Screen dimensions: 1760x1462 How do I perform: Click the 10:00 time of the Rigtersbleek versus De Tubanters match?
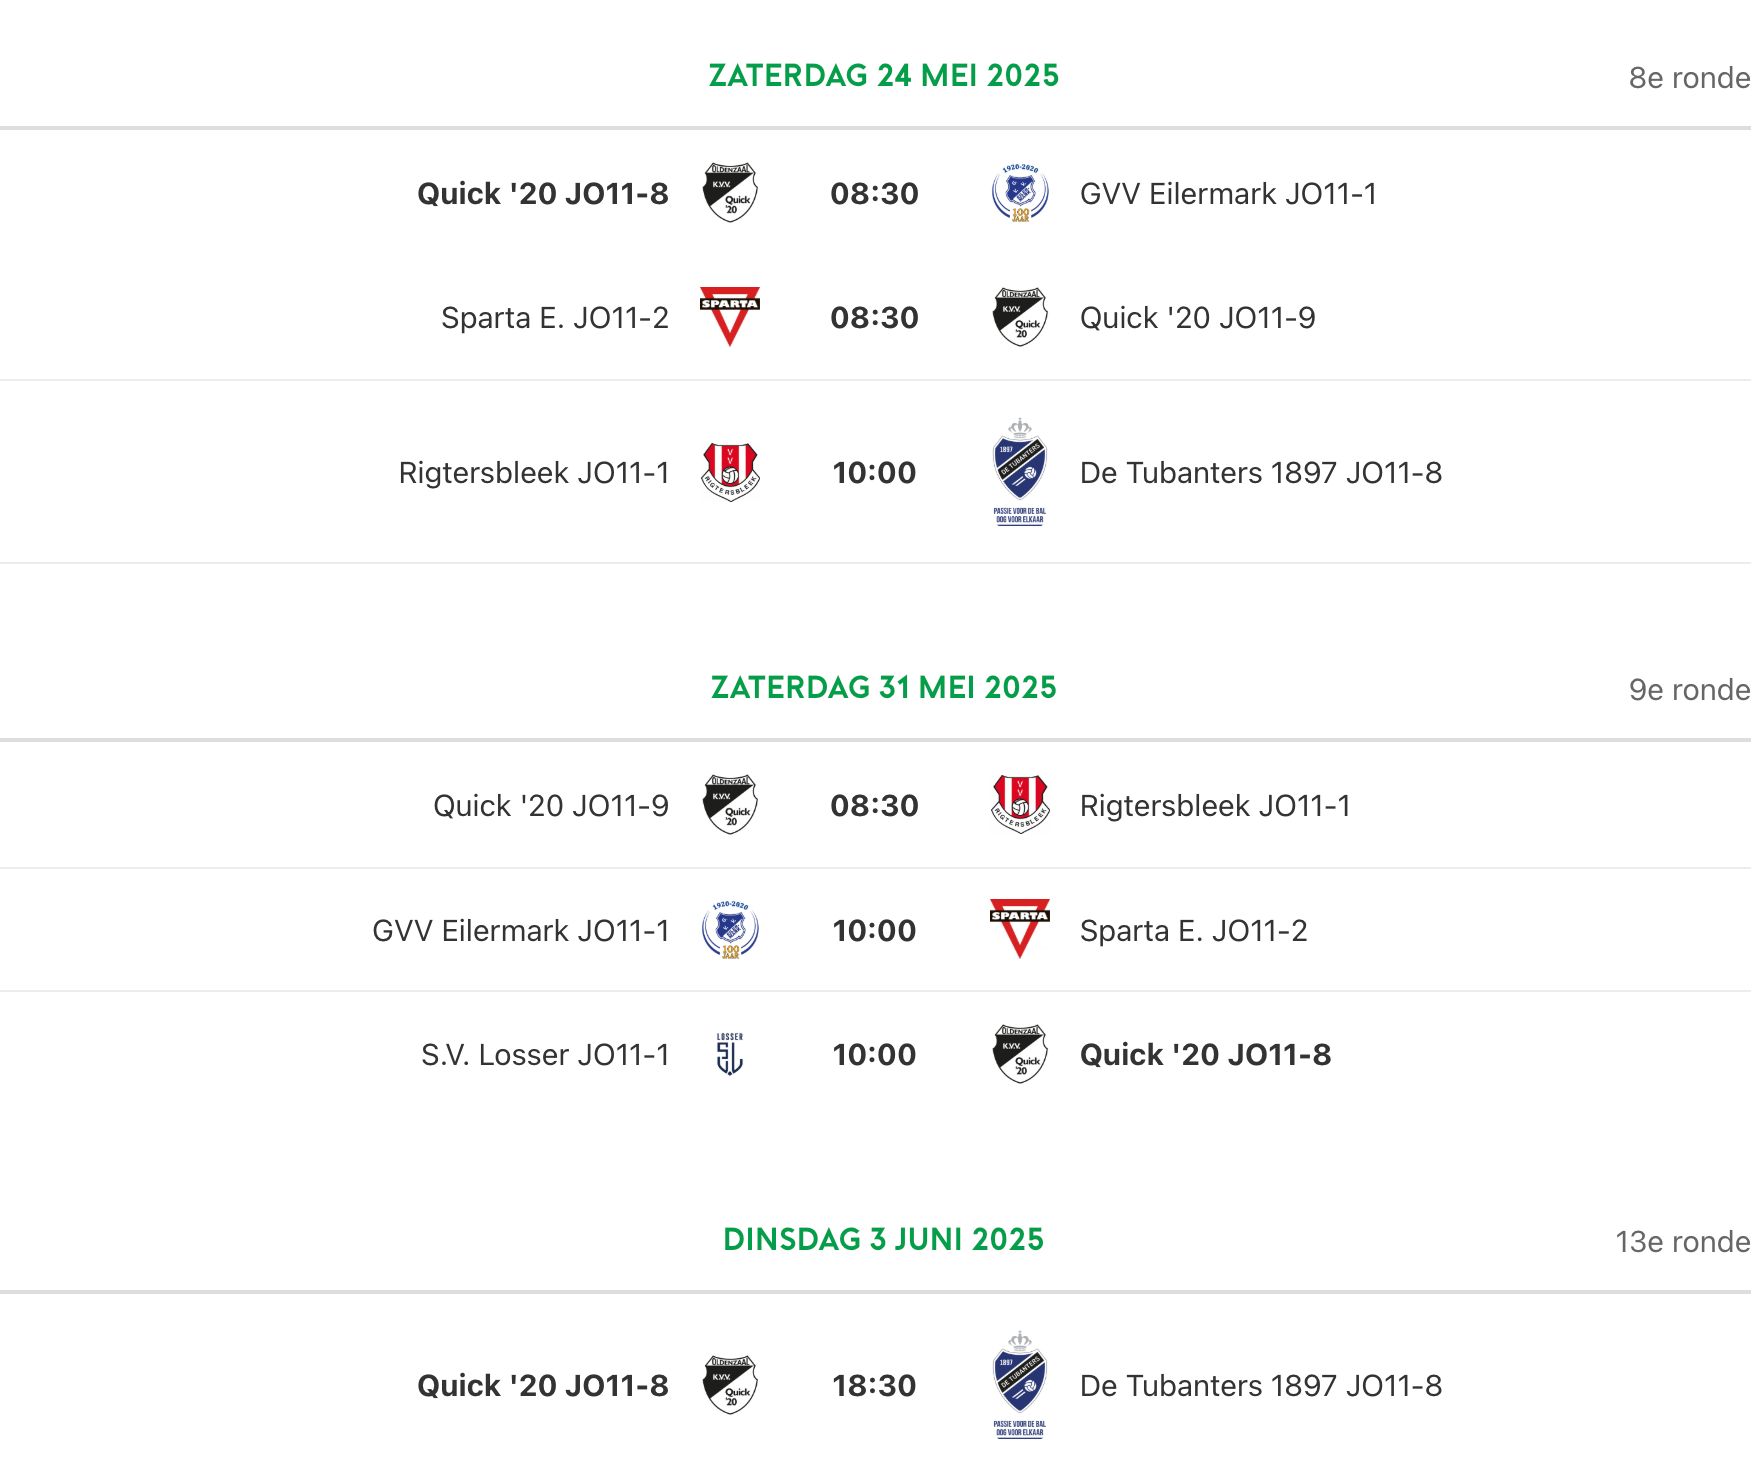875,473
